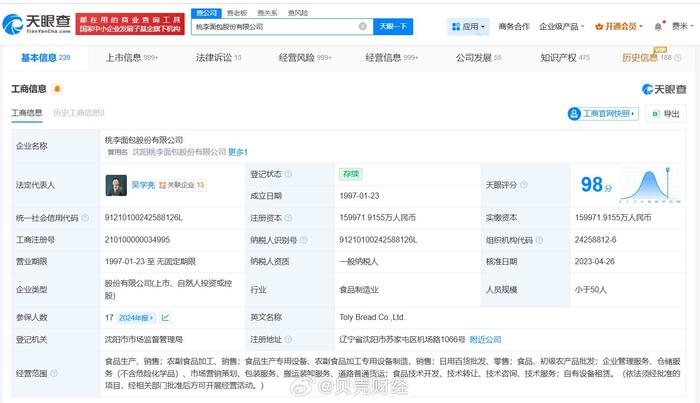Select the 历史工商信息 sub-tab

79,113
